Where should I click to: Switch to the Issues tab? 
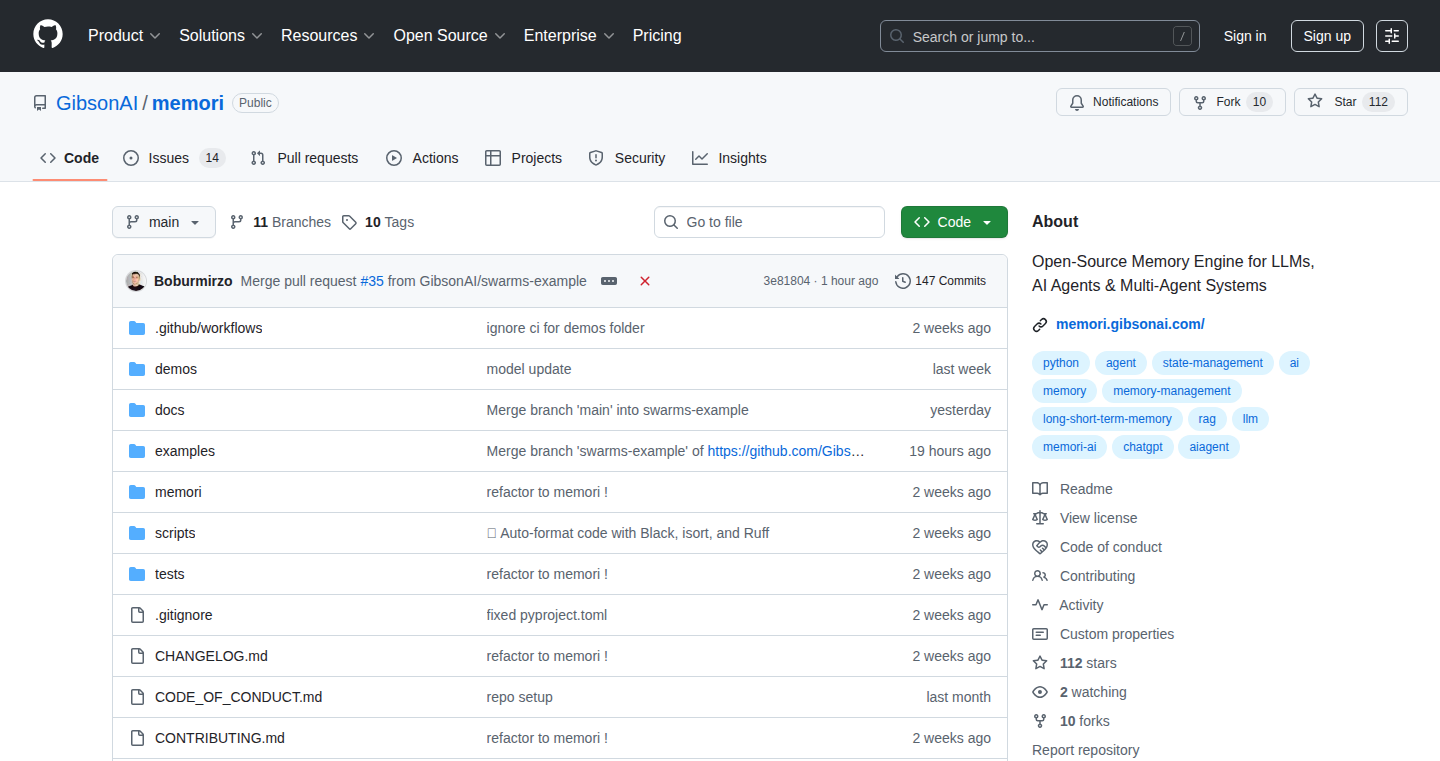174,158
